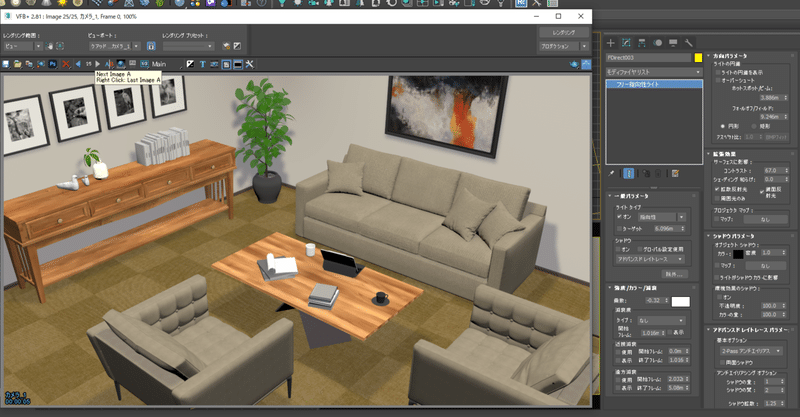The width and height of the screenshot is (800, 417).
Task: Switch to the Modify panel tab
Action: [x=627, y=43]
